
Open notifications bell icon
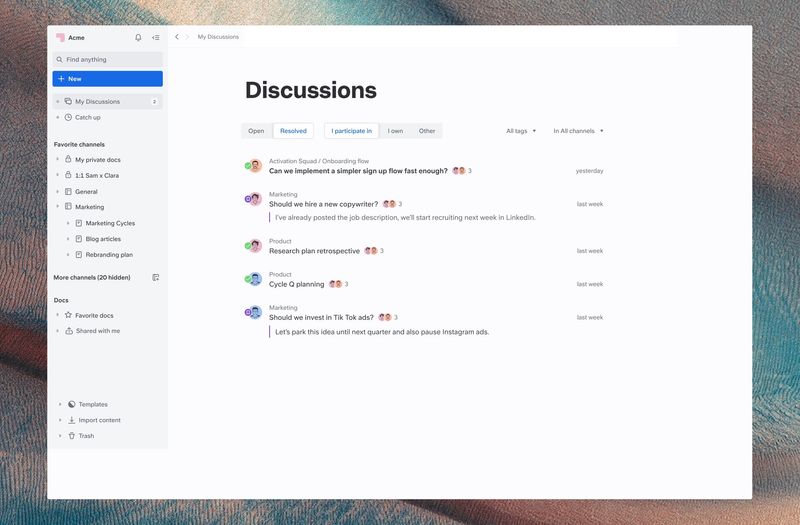click(138, 37)
